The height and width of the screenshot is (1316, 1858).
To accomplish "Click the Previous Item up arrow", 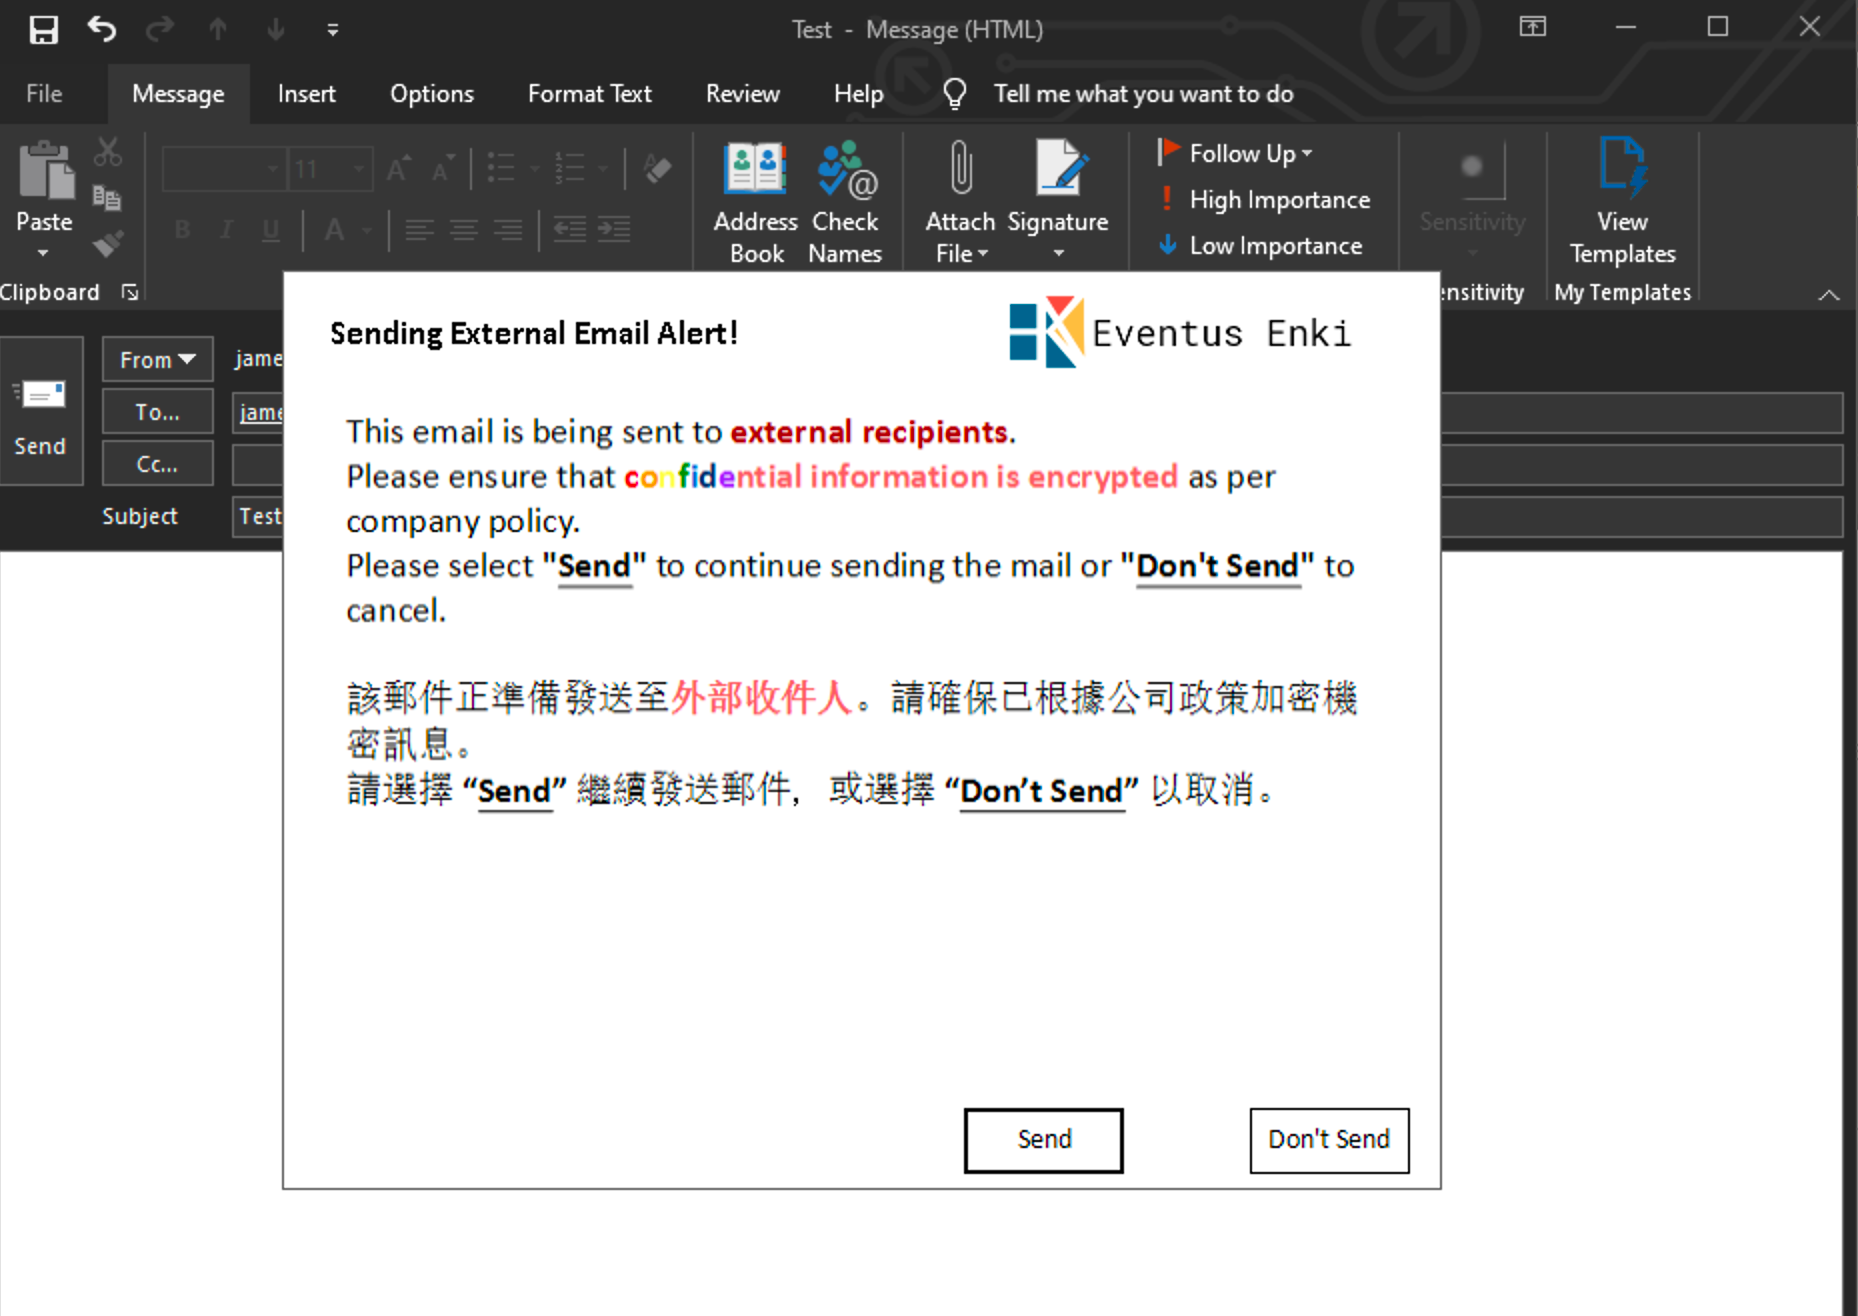I will pos(217,29).
